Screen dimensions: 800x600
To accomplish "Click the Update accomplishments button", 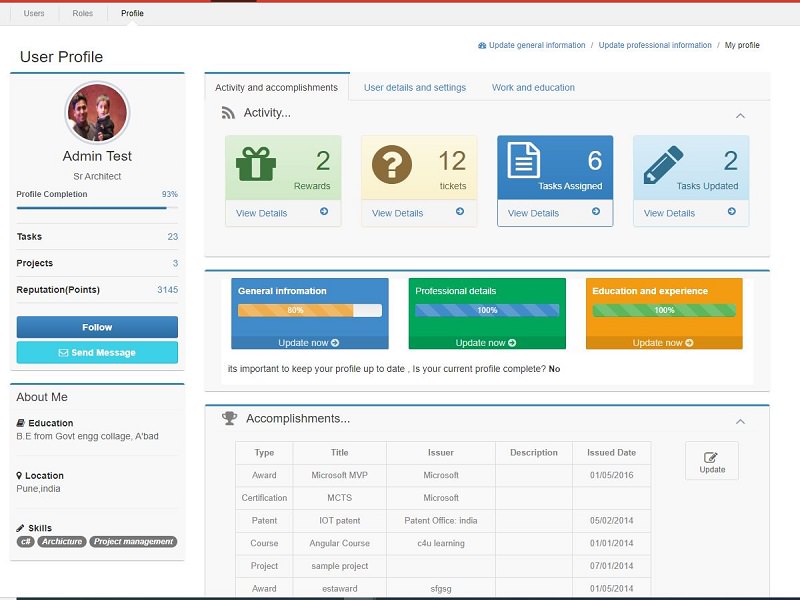I will click(x=712, y=461).
